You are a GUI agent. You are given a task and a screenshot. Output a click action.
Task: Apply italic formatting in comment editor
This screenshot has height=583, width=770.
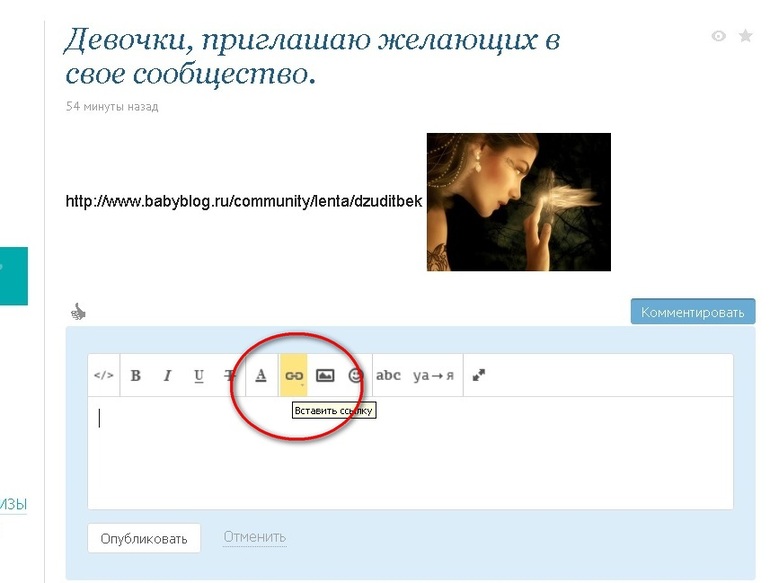point(167,376)
